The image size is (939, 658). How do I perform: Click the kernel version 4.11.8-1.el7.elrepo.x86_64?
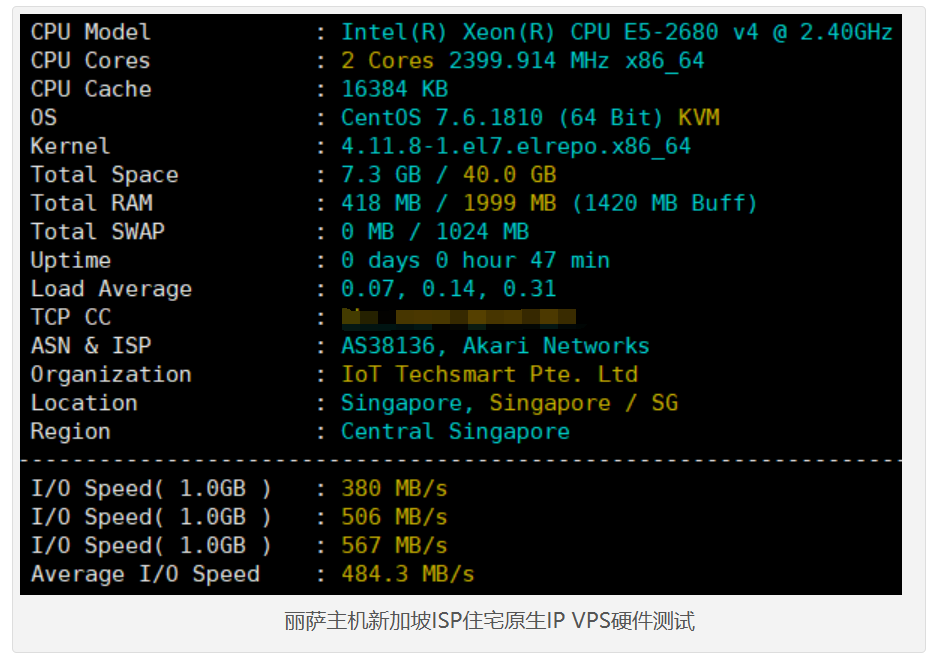516,147
